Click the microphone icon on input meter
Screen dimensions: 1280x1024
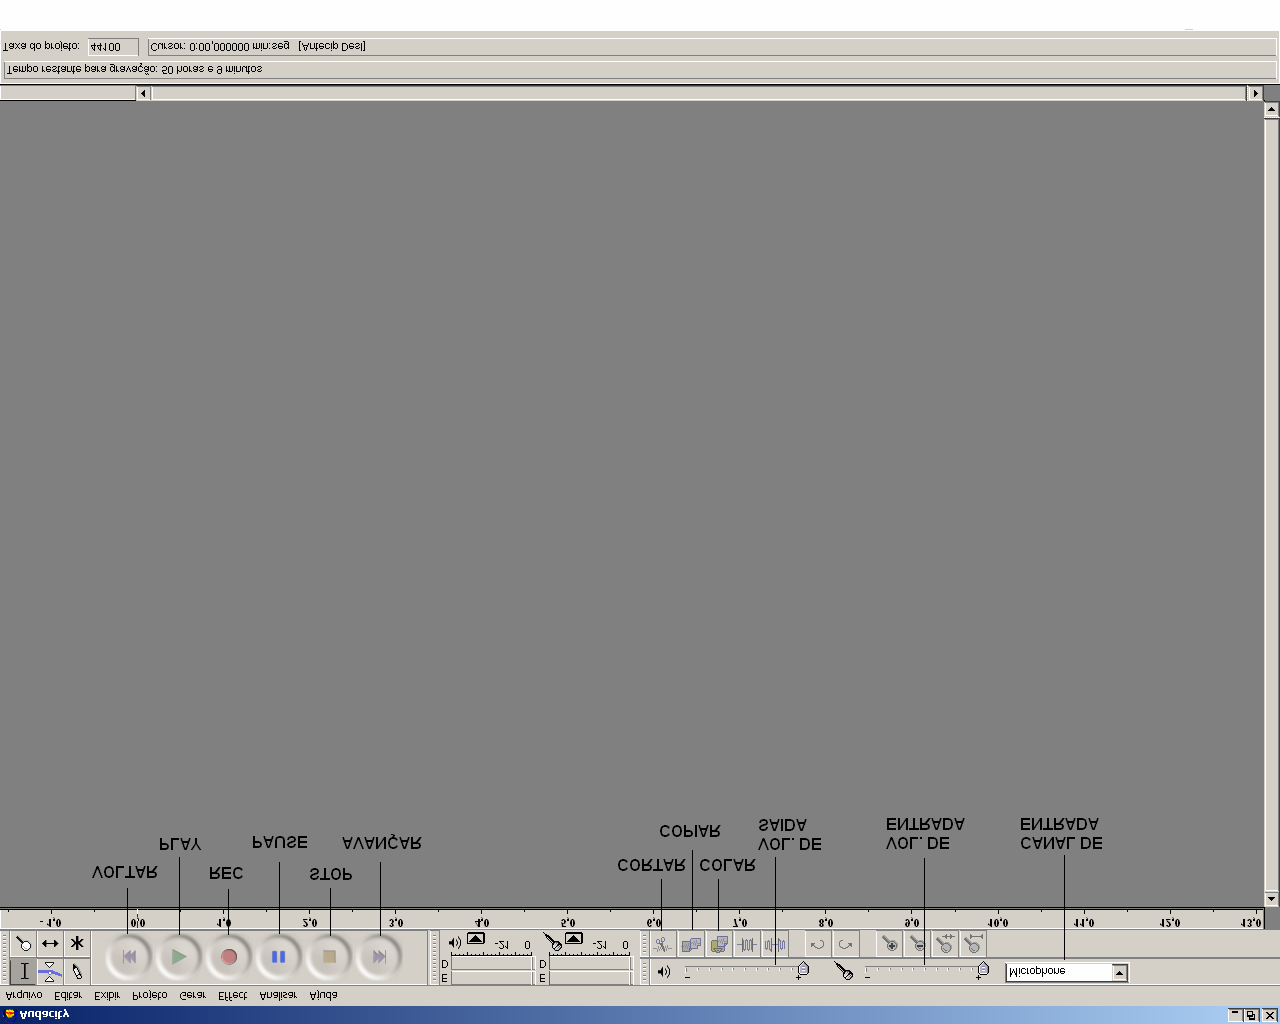pyautogui.click(x=552, y=942)
